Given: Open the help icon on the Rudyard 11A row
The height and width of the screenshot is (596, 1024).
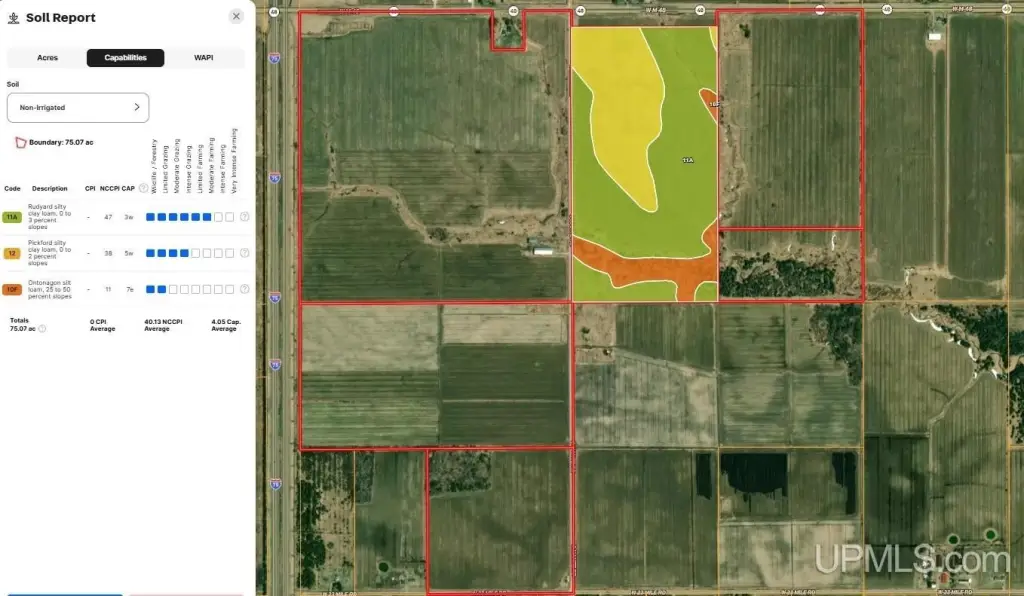Looking at the screenshot, I should [x=244, y=217].
